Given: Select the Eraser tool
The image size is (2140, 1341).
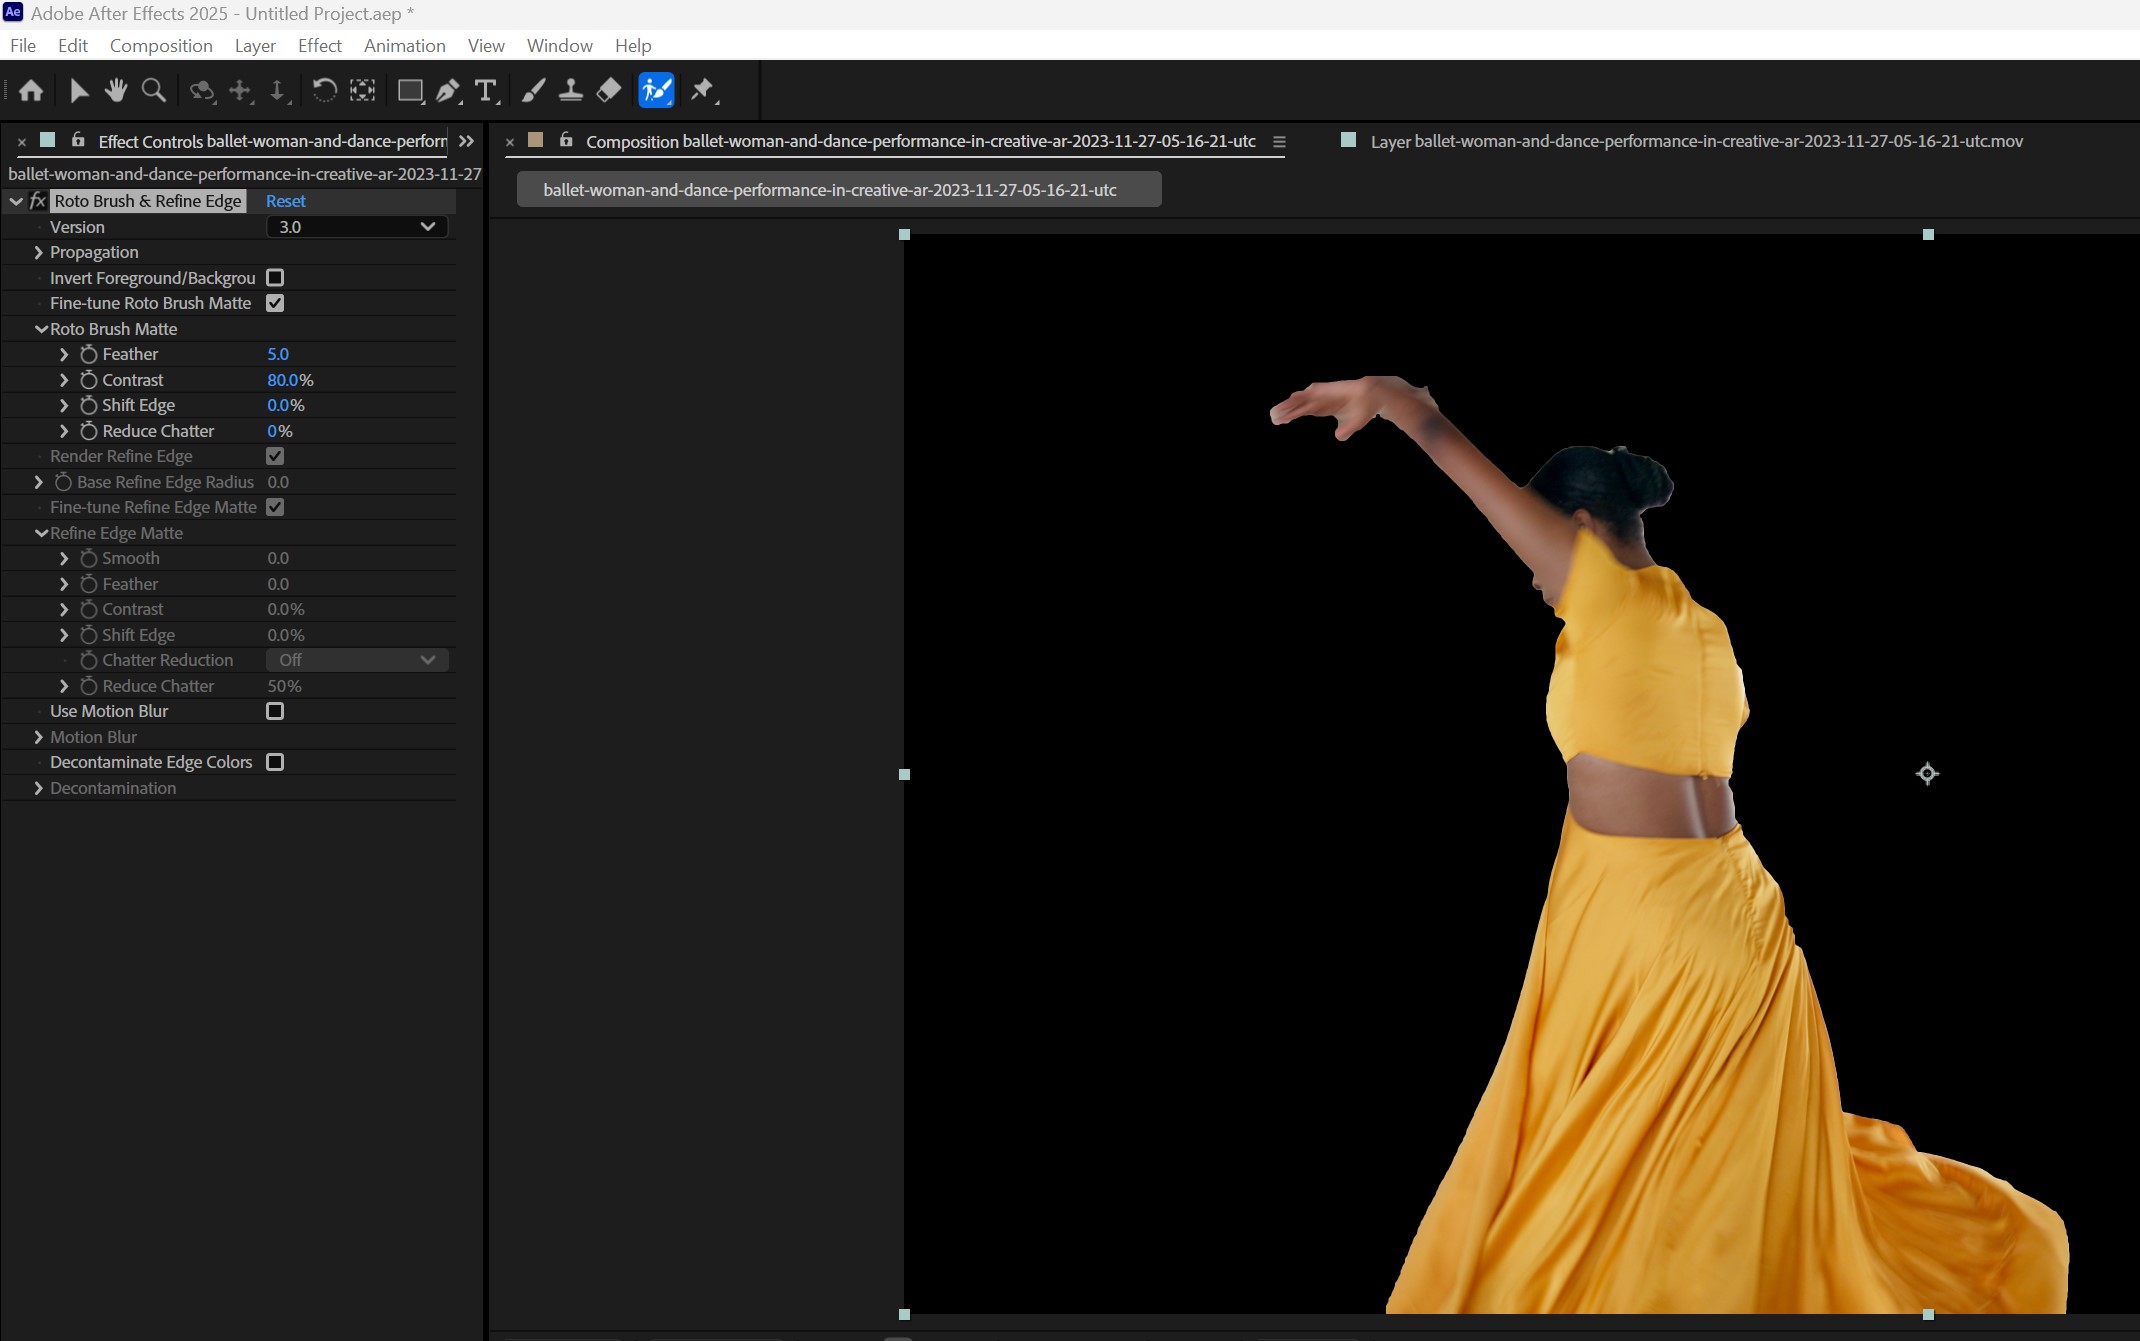Looking at the screenshot, I should (x=608, y=91).
